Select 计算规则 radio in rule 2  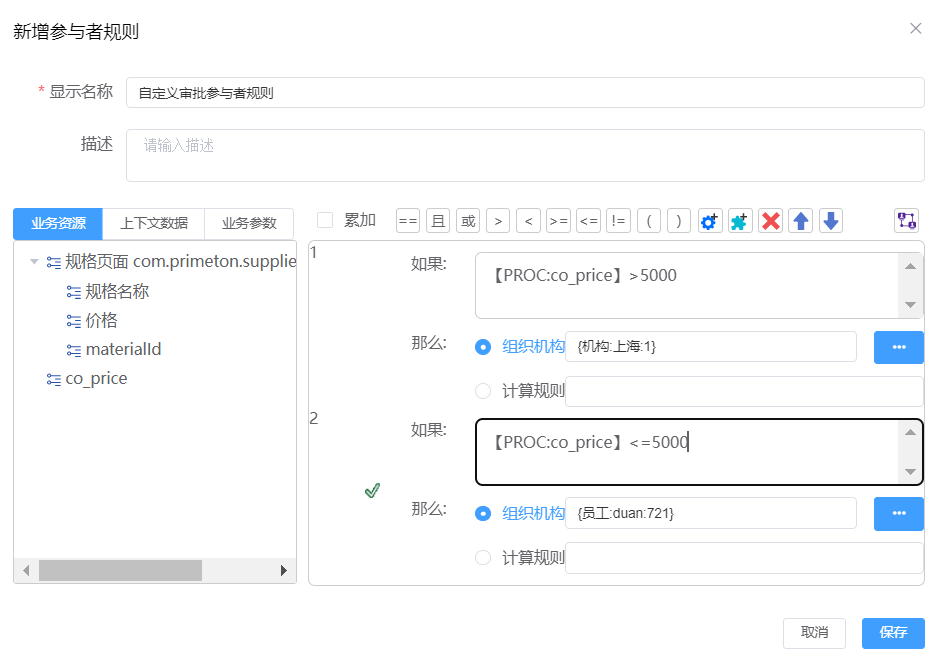pyautogui.click(x=483, y=558)
